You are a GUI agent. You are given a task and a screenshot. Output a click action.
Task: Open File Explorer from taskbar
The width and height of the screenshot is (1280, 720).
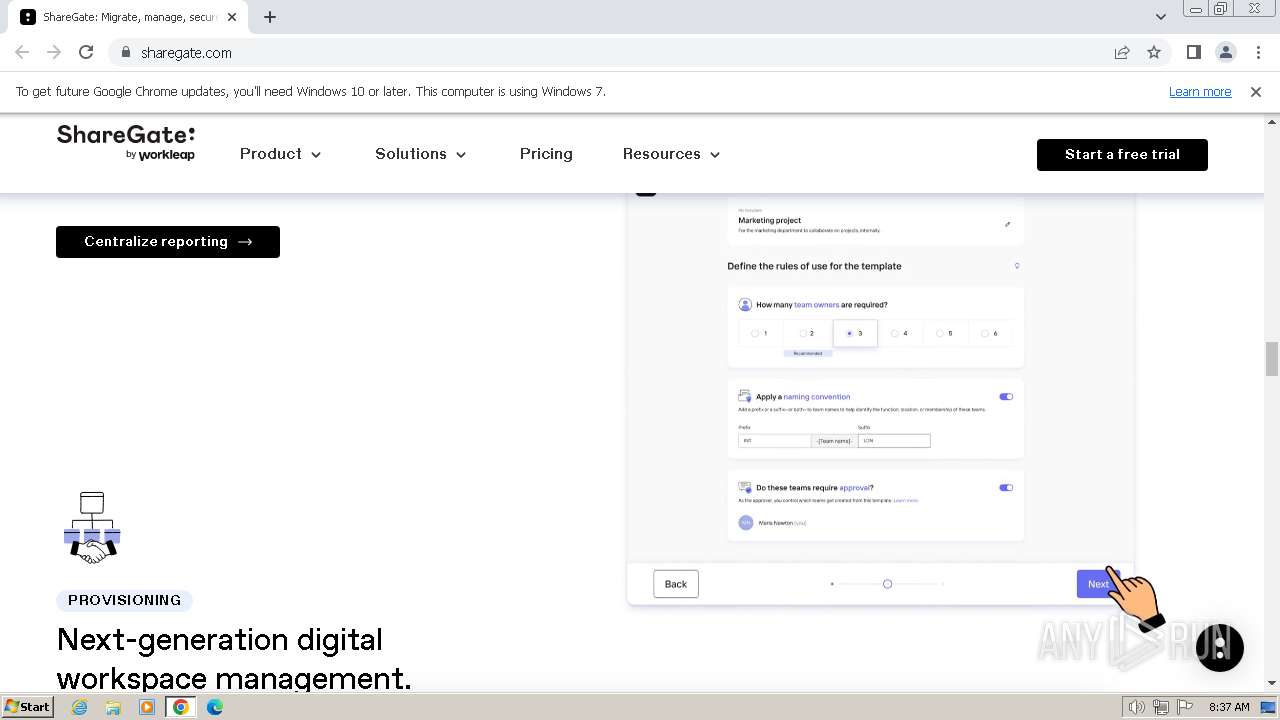pyautogui.click(x=113, y=707)
